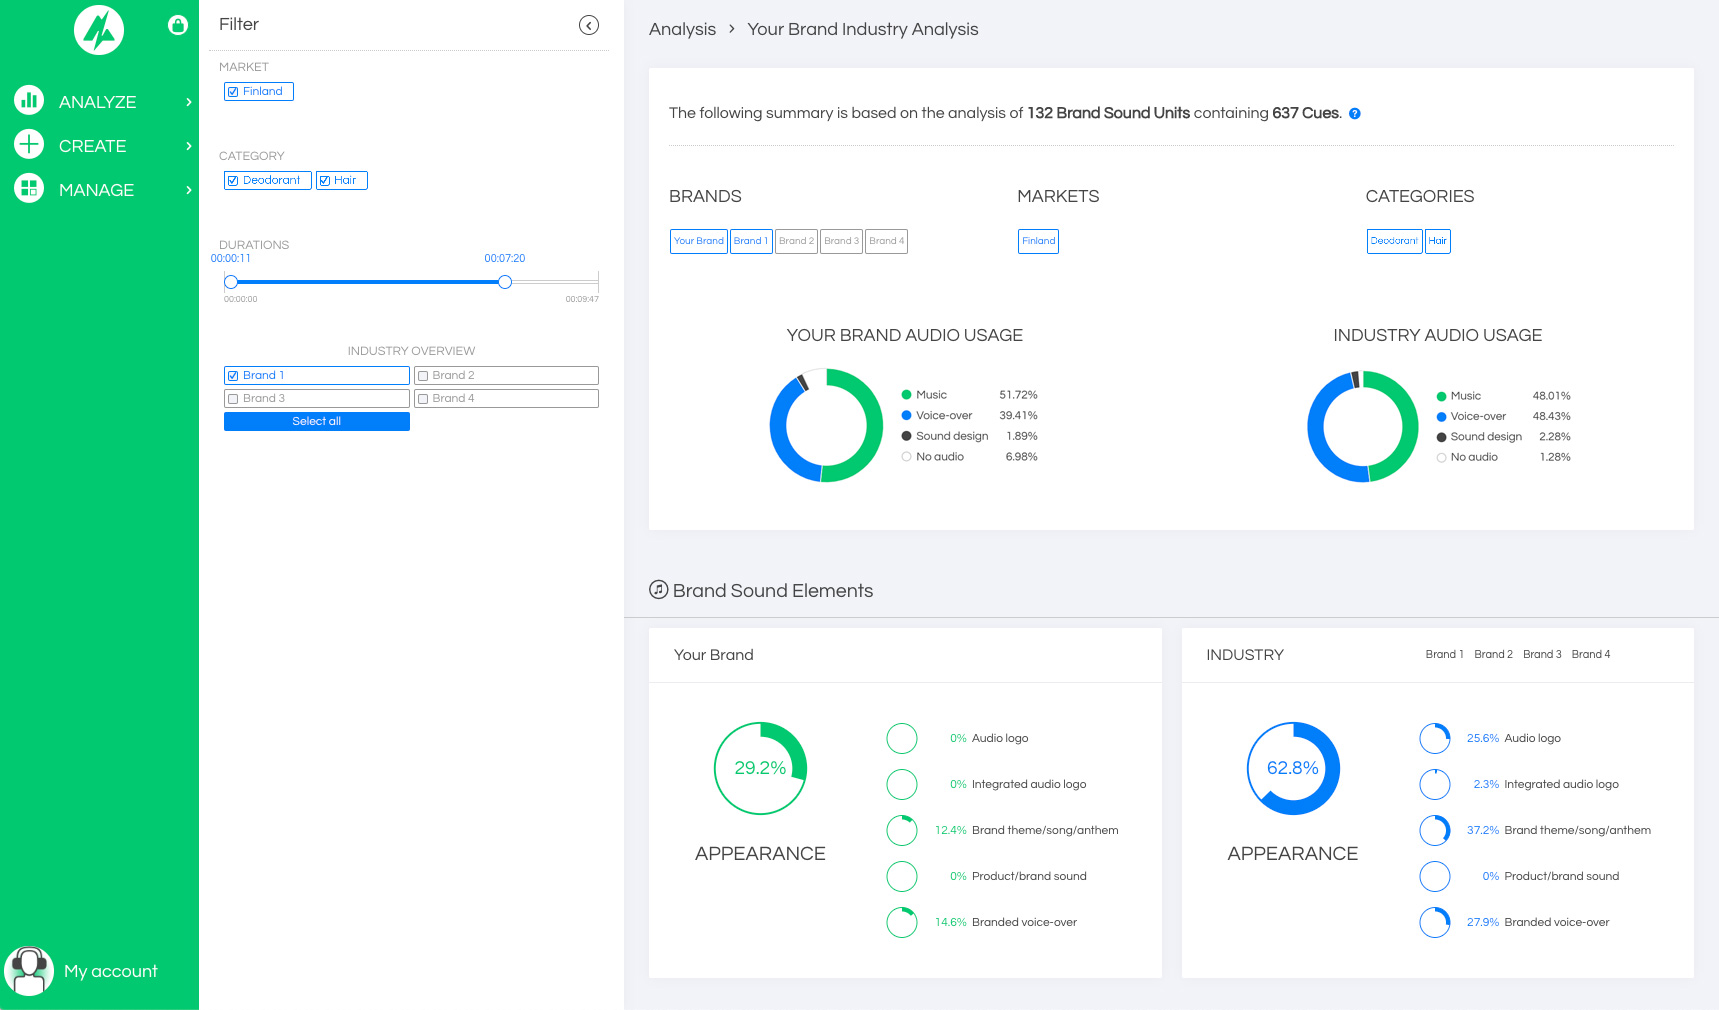Click Industry Product/brand sound circle indicator
Screen dimensions: 1719x1010
(x=1435, y=876)
